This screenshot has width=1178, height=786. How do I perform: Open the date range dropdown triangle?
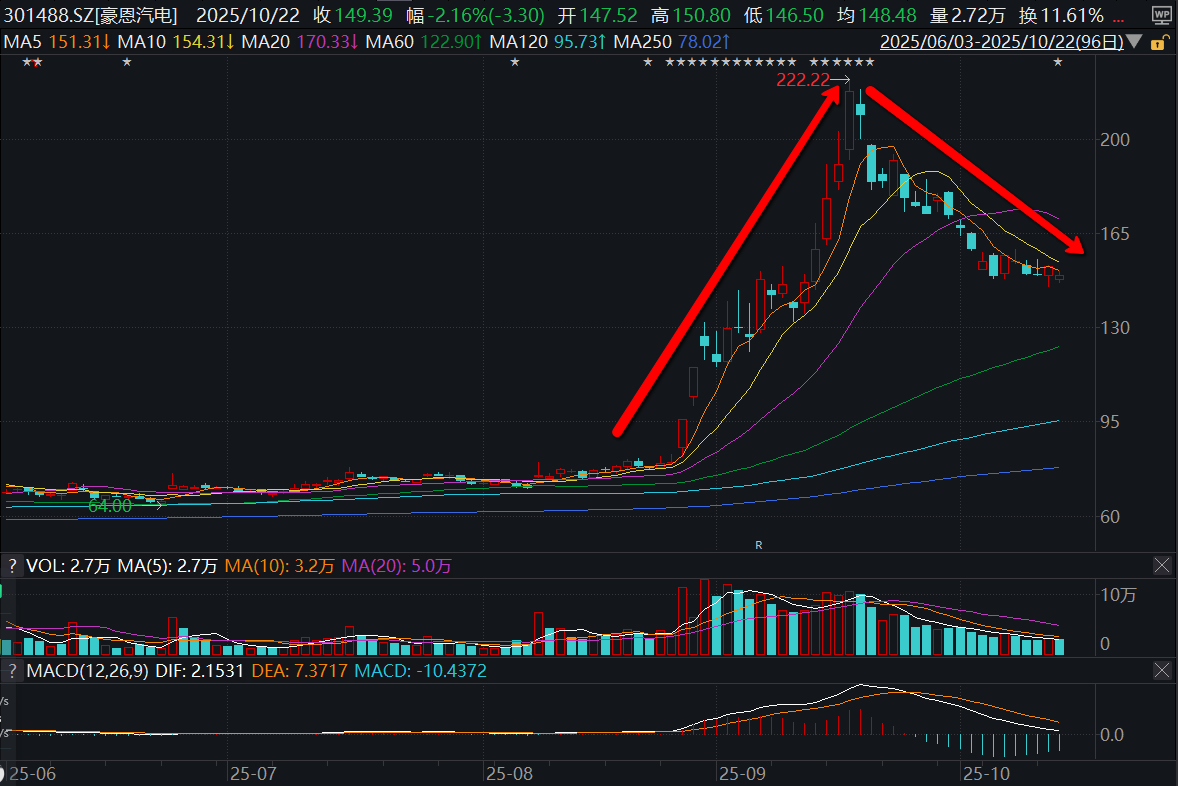[x=1133, y=43]
